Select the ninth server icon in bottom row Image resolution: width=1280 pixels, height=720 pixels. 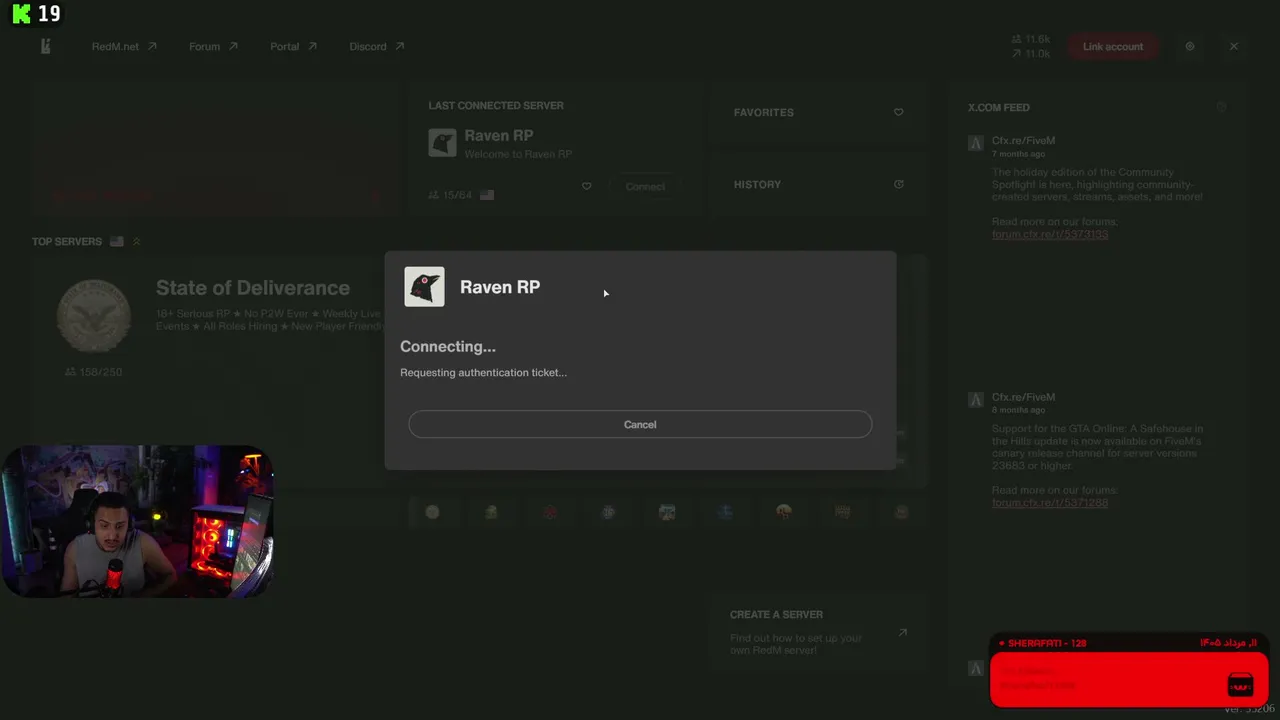(901, 512)
